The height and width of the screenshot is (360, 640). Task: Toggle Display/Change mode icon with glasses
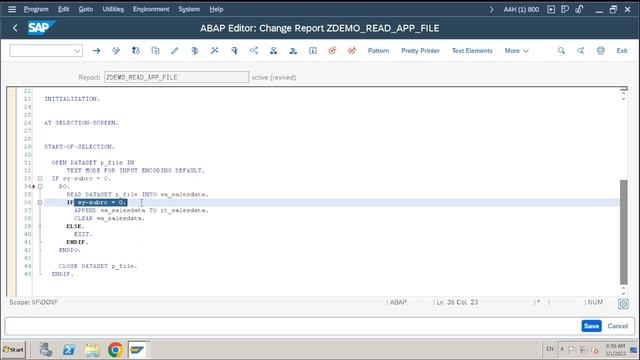pyautogui.click(x=116, y=51)
